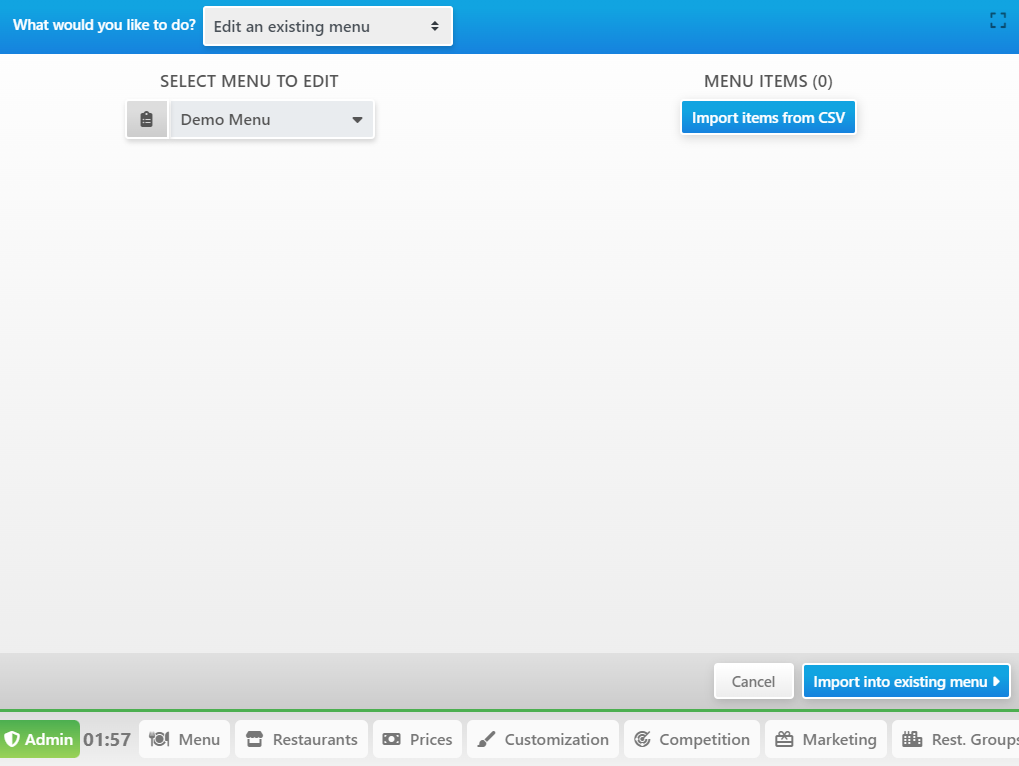Click the 'What would you like to do?' label
The height and width of the screenshot is (766, 1019).
[x=104, y=25]
